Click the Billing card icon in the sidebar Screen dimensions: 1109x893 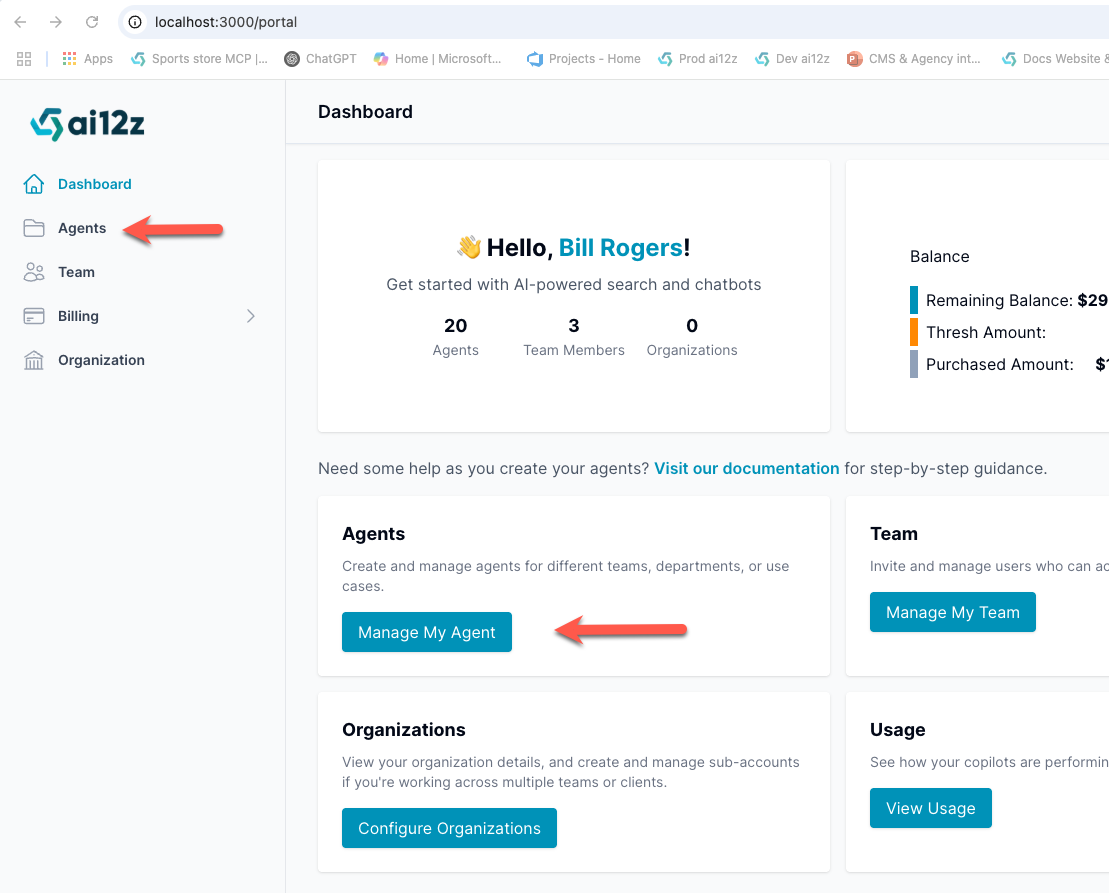(x=33, y=316)
